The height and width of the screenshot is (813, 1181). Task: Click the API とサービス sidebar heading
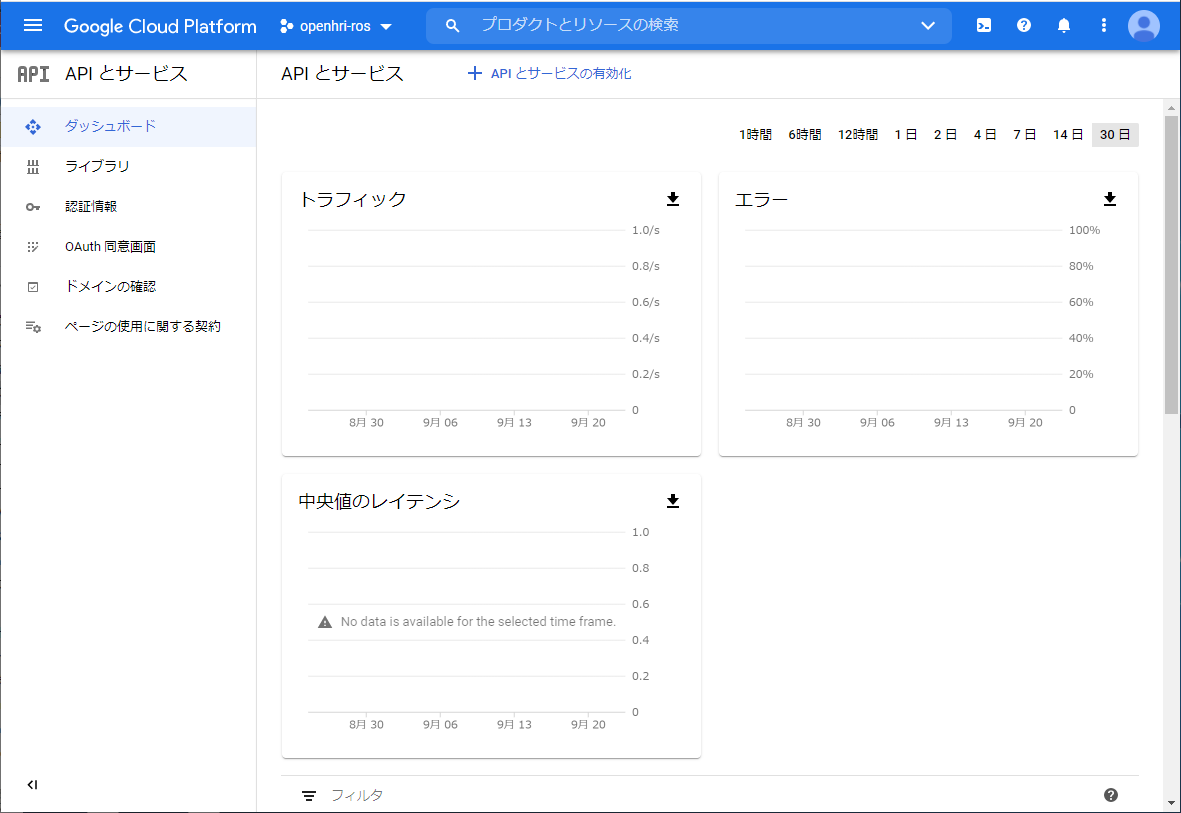click(x=127, y=74)
